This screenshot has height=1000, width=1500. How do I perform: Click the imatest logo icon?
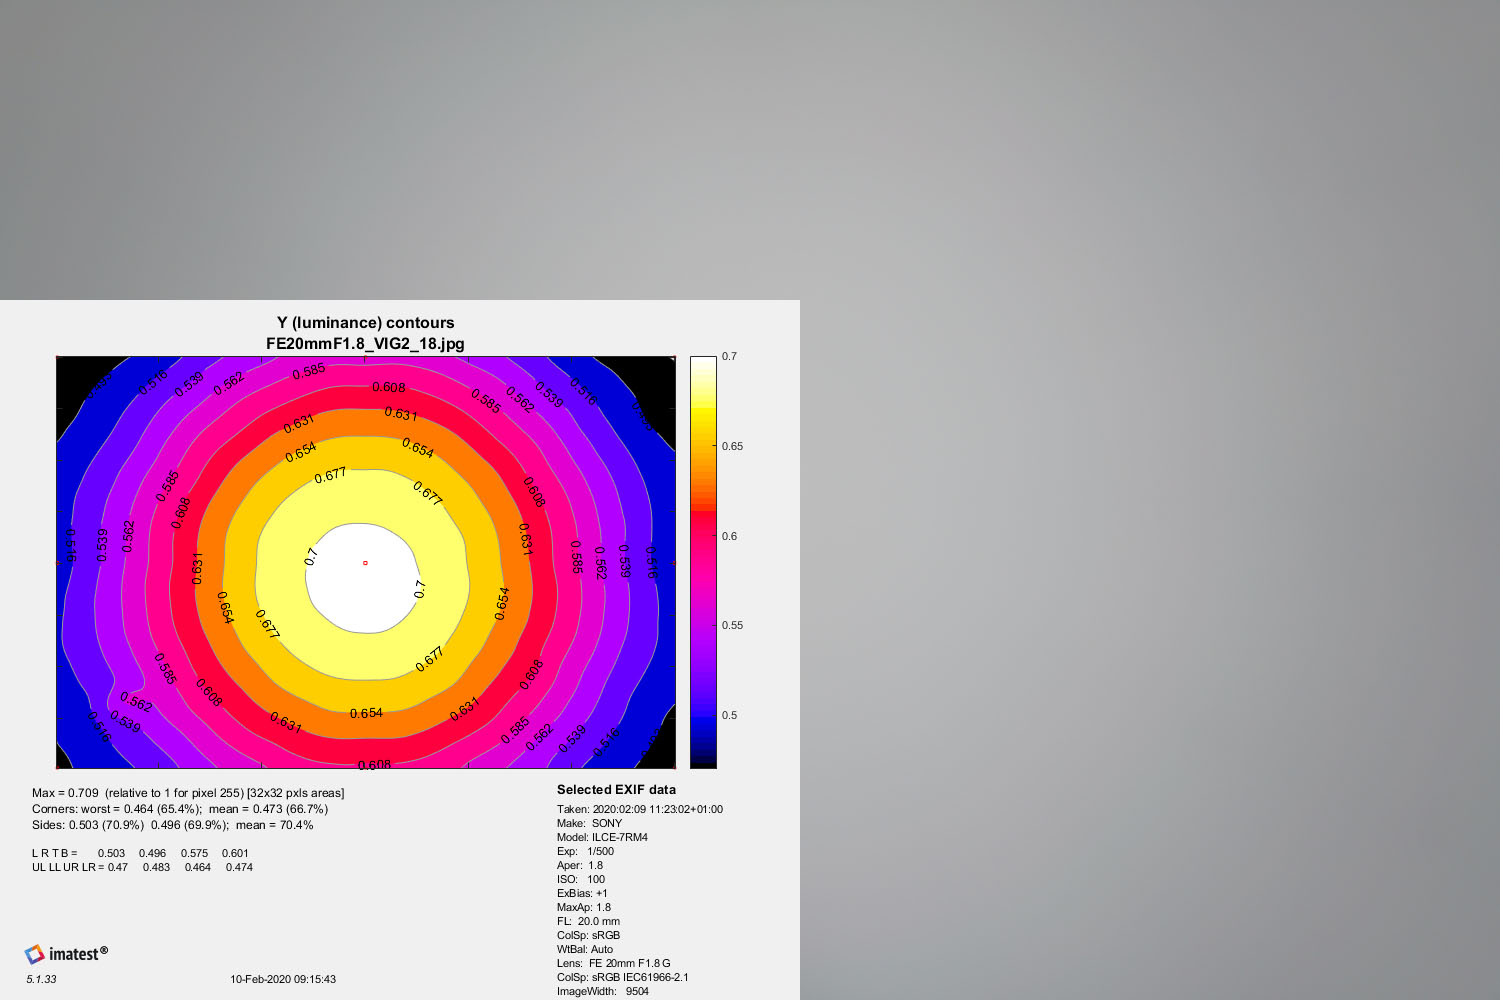[x=35, y=954]
